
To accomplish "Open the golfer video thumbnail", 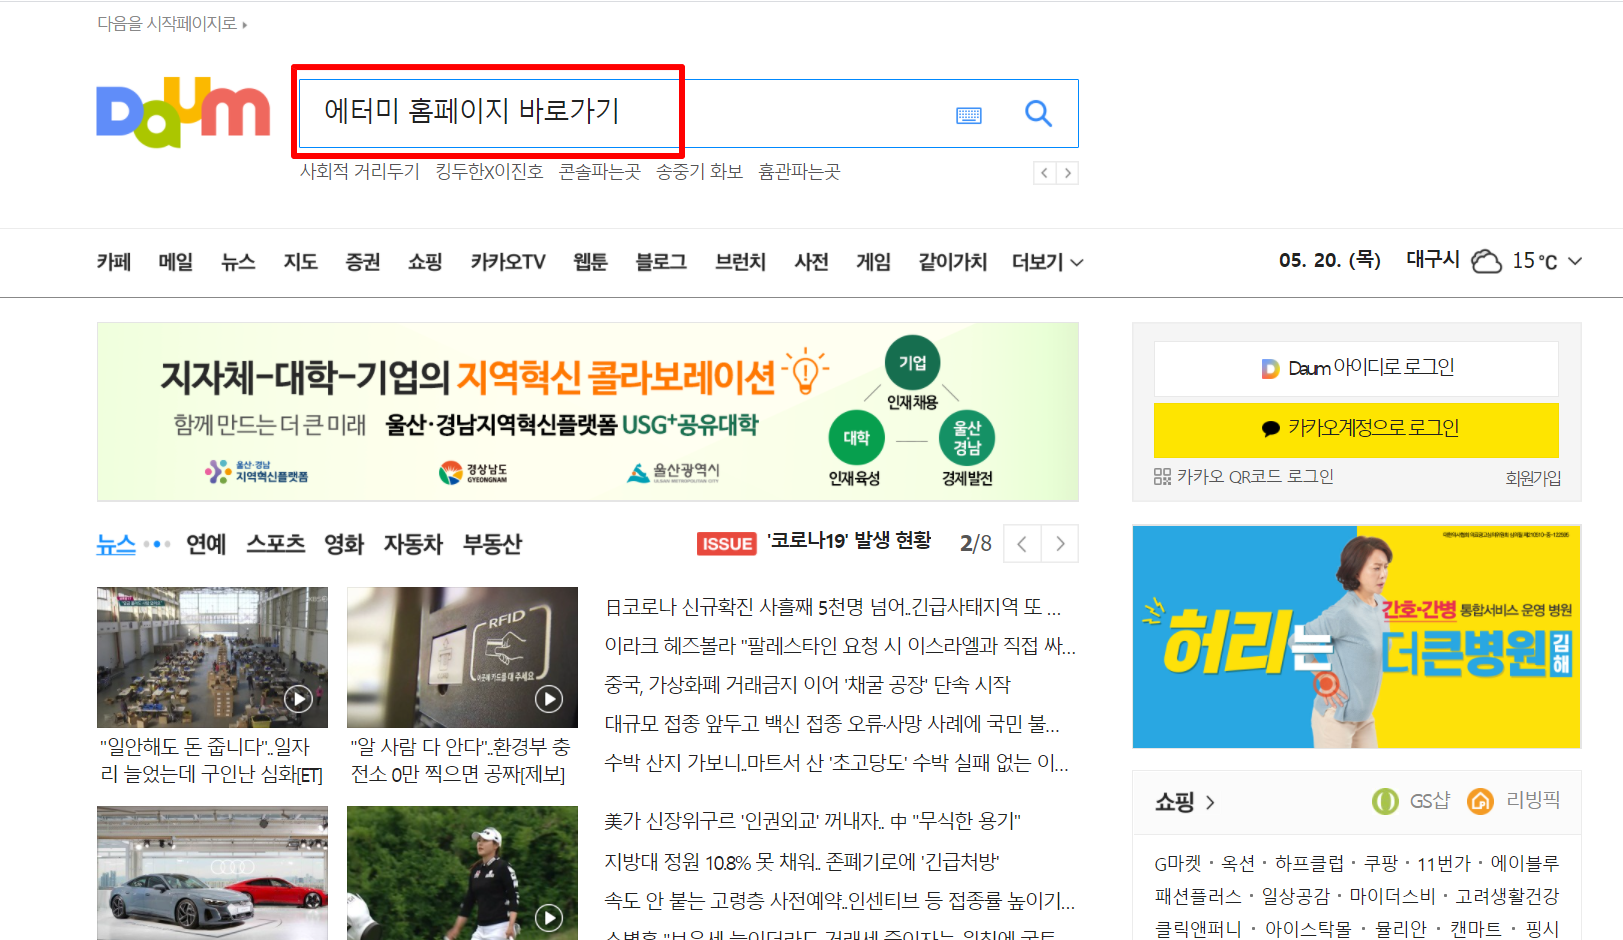I will [x=462, y=873].
